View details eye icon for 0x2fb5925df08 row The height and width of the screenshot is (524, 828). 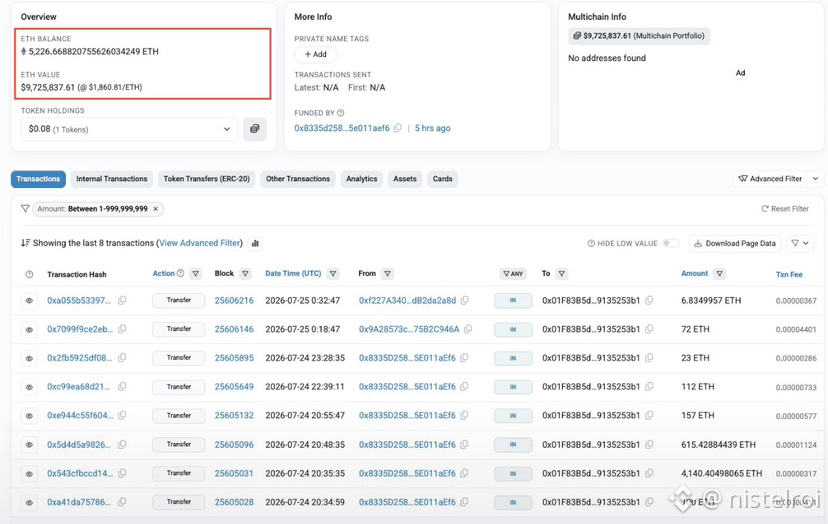pos(30,358)
